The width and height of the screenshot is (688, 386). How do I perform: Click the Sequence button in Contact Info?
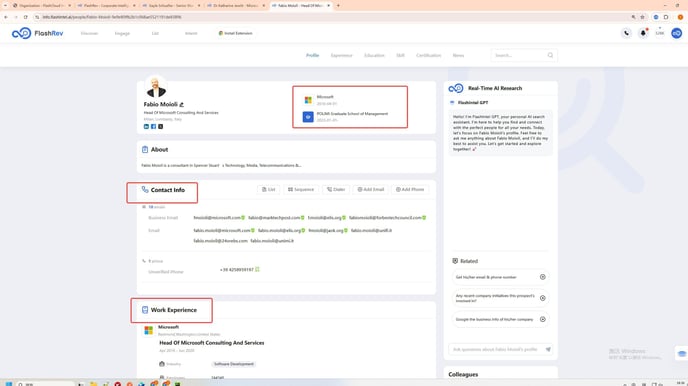[x=301, y=189]
